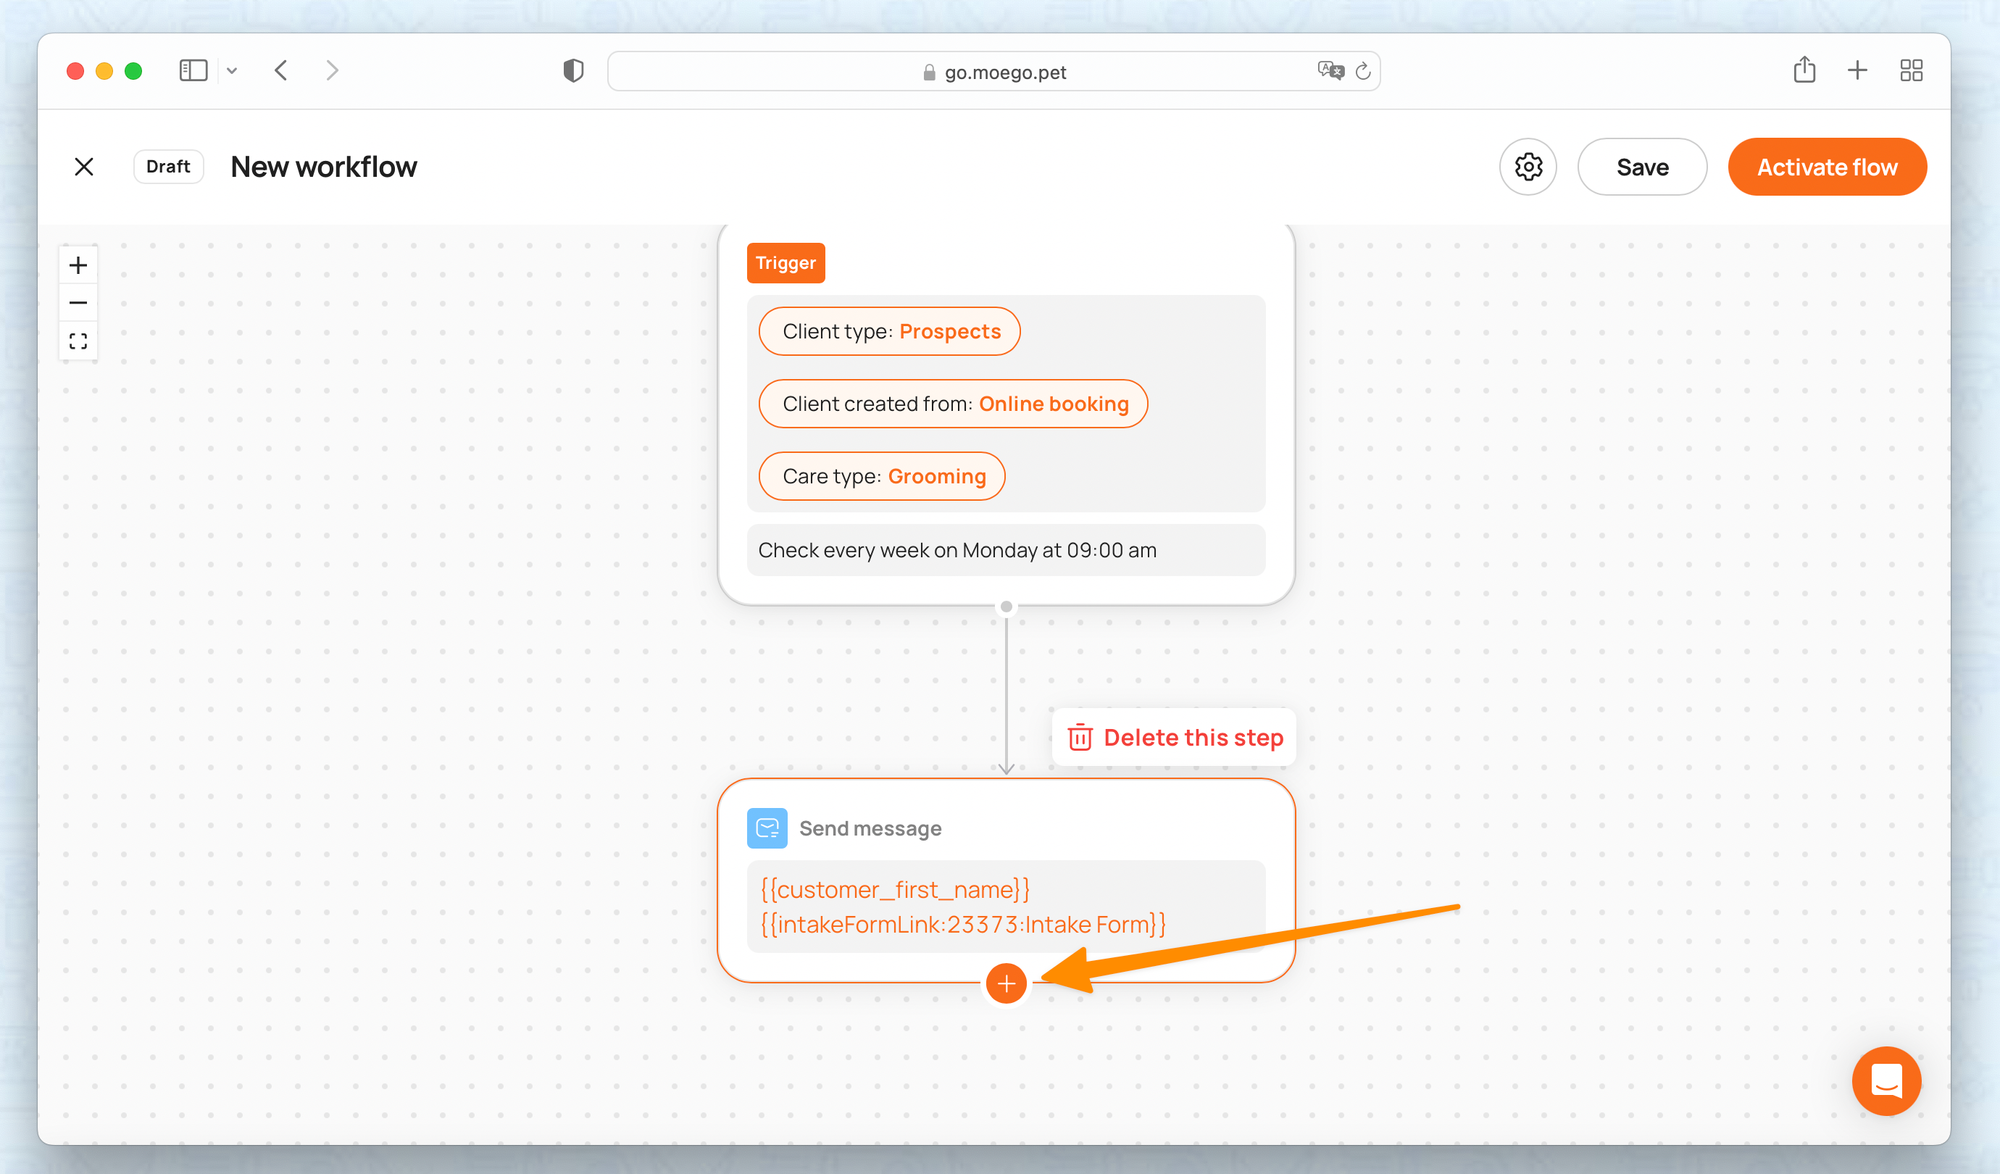Click the Send message step icon
This screenshot has height=1174, width=2000.
click(x=767, y=828)
